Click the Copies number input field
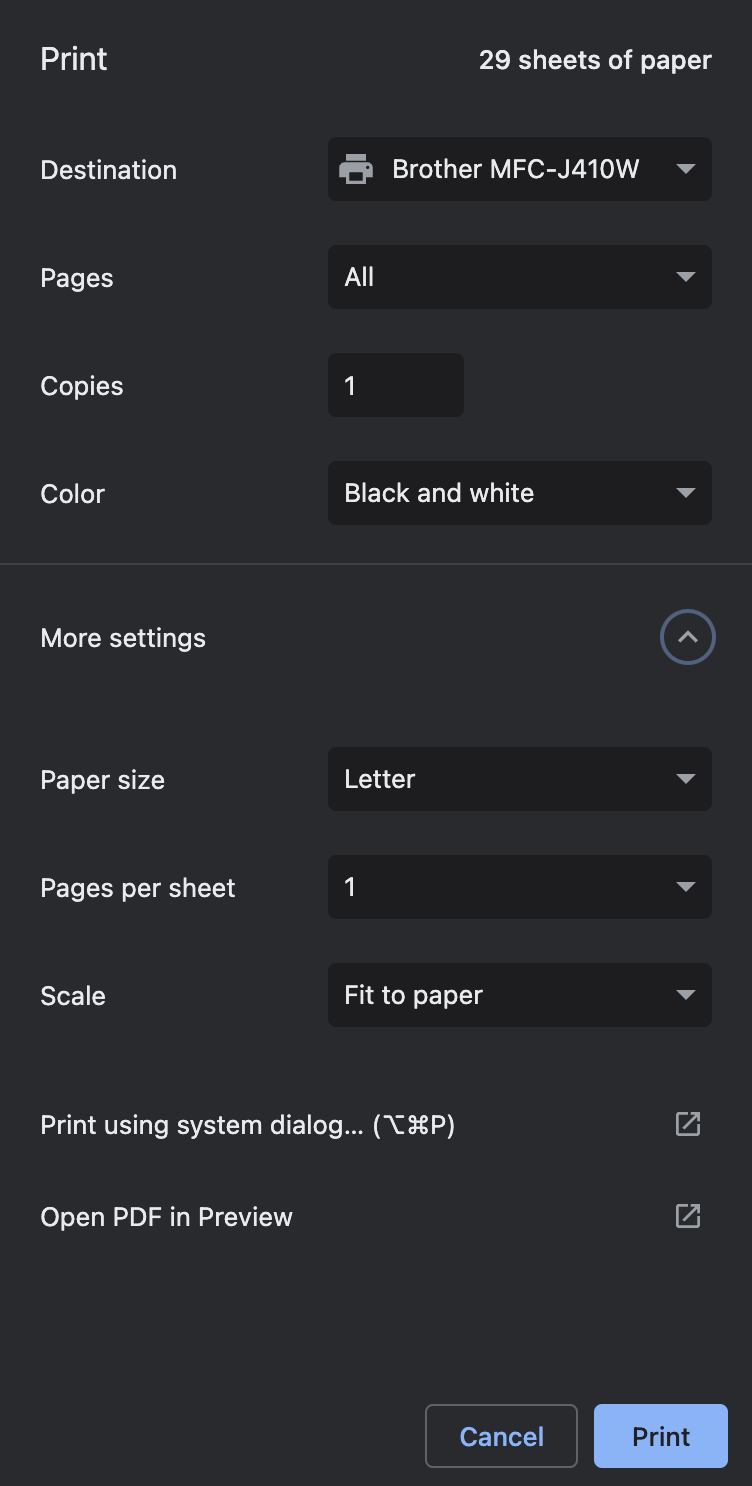 tap(395, 385)
